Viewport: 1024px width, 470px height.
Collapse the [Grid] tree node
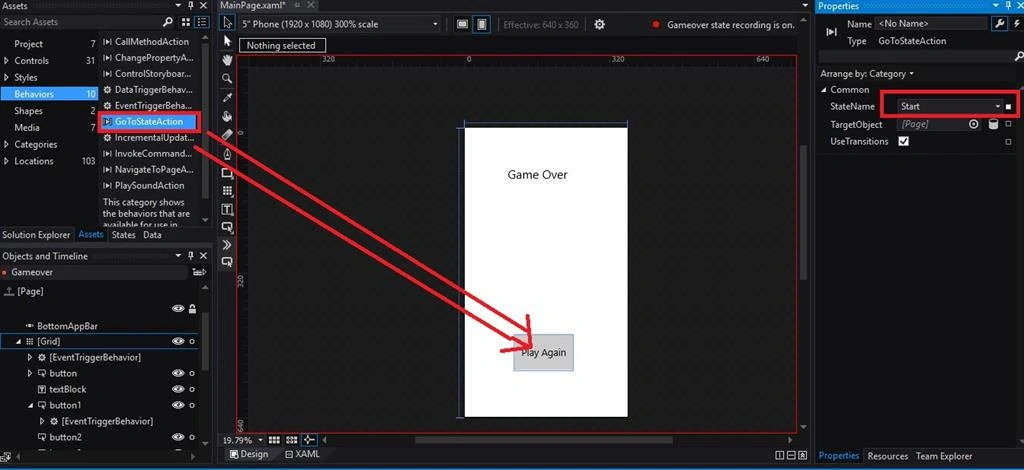click(18, 341)
